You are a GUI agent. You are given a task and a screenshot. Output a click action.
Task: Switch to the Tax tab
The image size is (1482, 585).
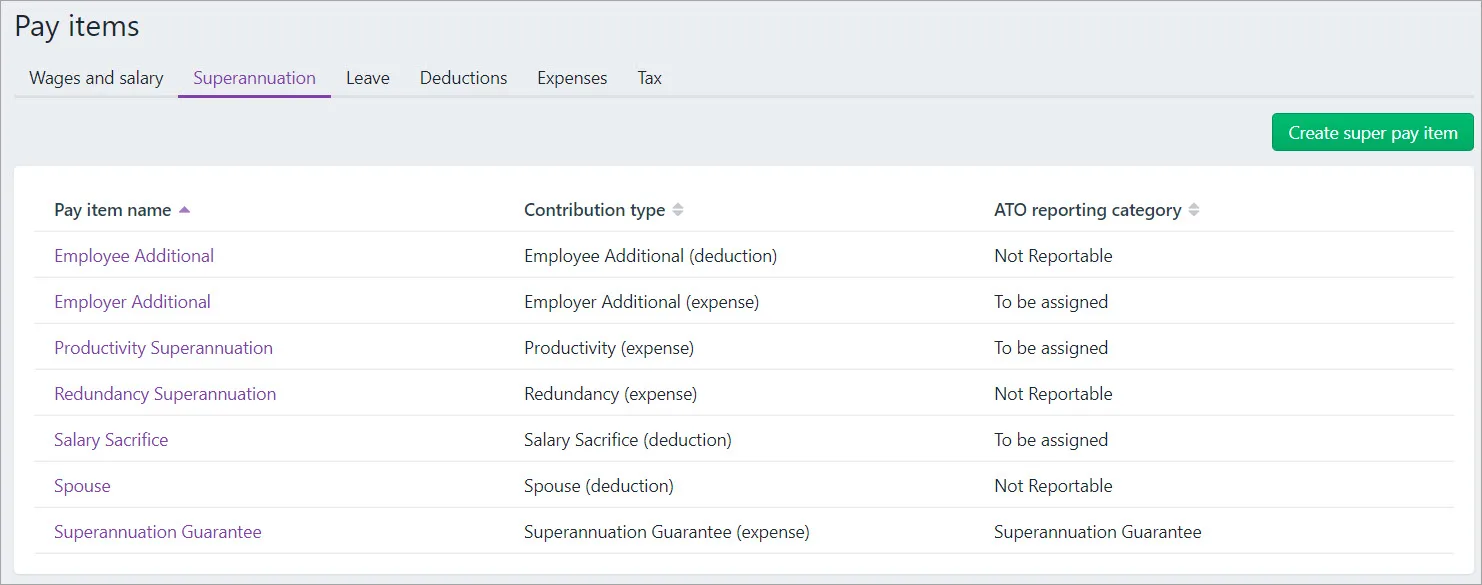[650, 78]
